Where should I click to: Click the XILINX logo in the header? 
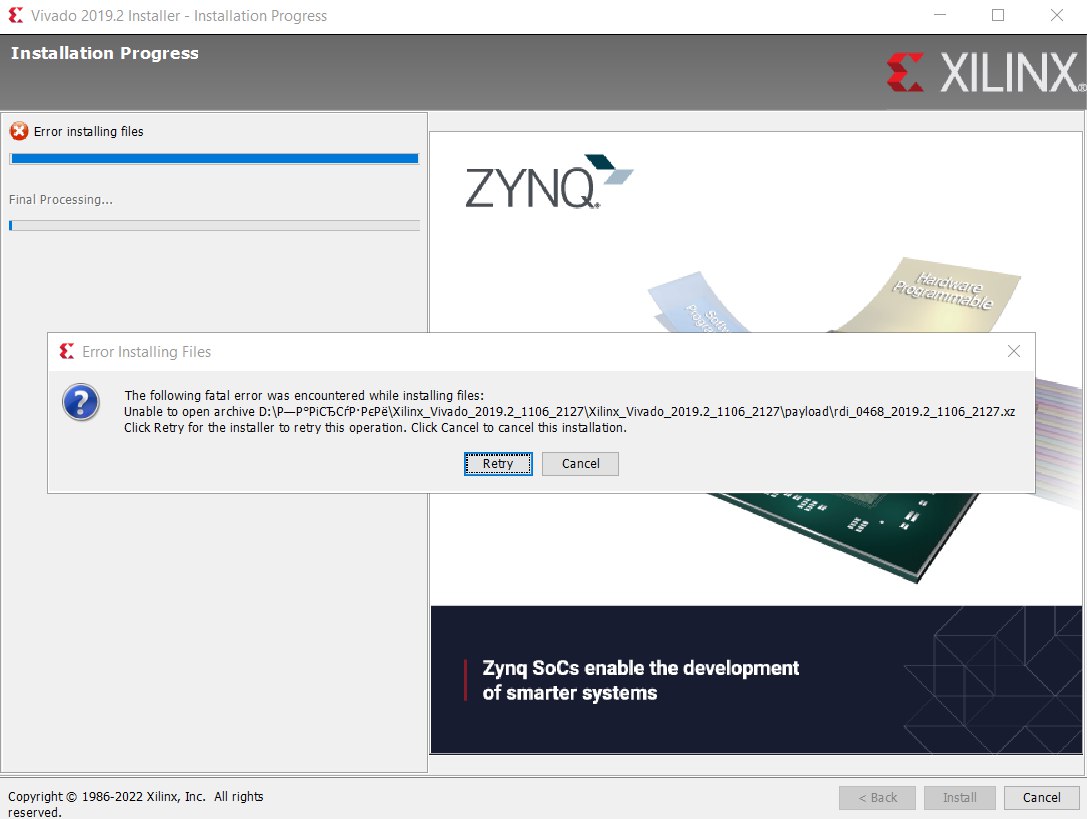tap(984, 73)
